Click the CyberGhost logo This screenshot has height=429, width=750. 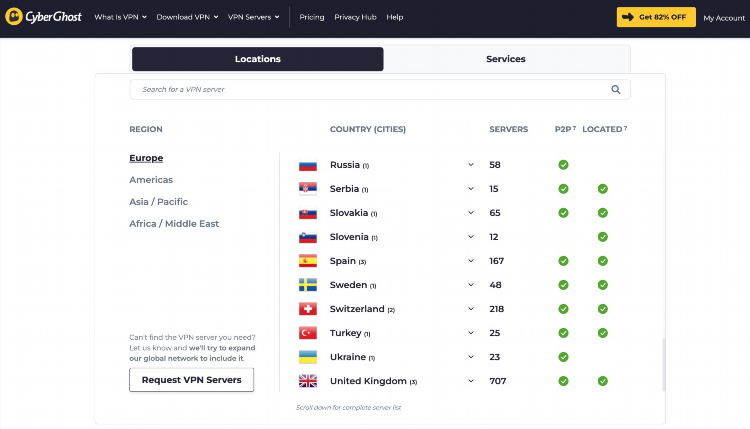point(43,17)
